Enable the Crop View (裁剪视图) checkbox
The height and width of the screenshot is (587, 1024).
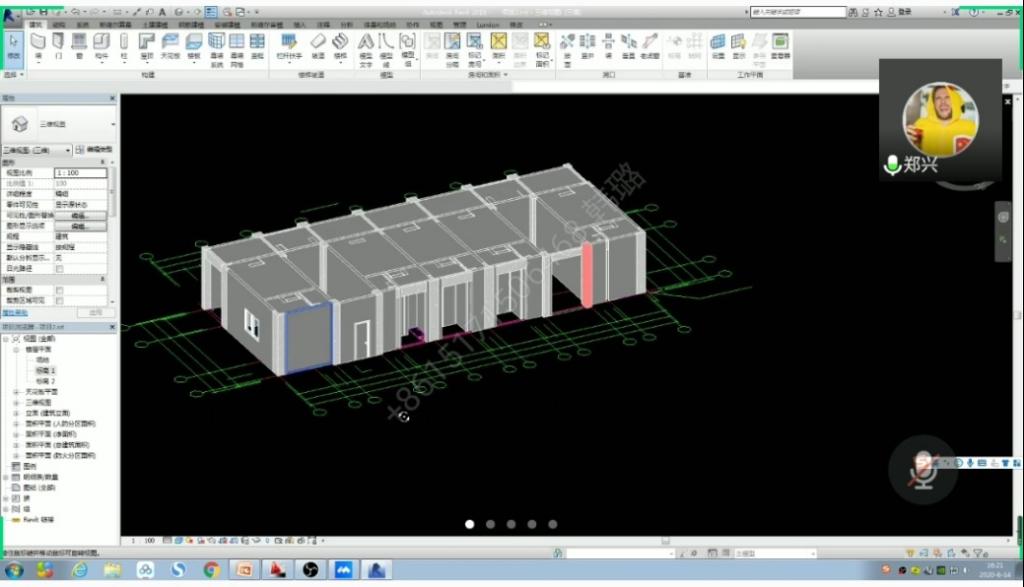click(59, 290)
